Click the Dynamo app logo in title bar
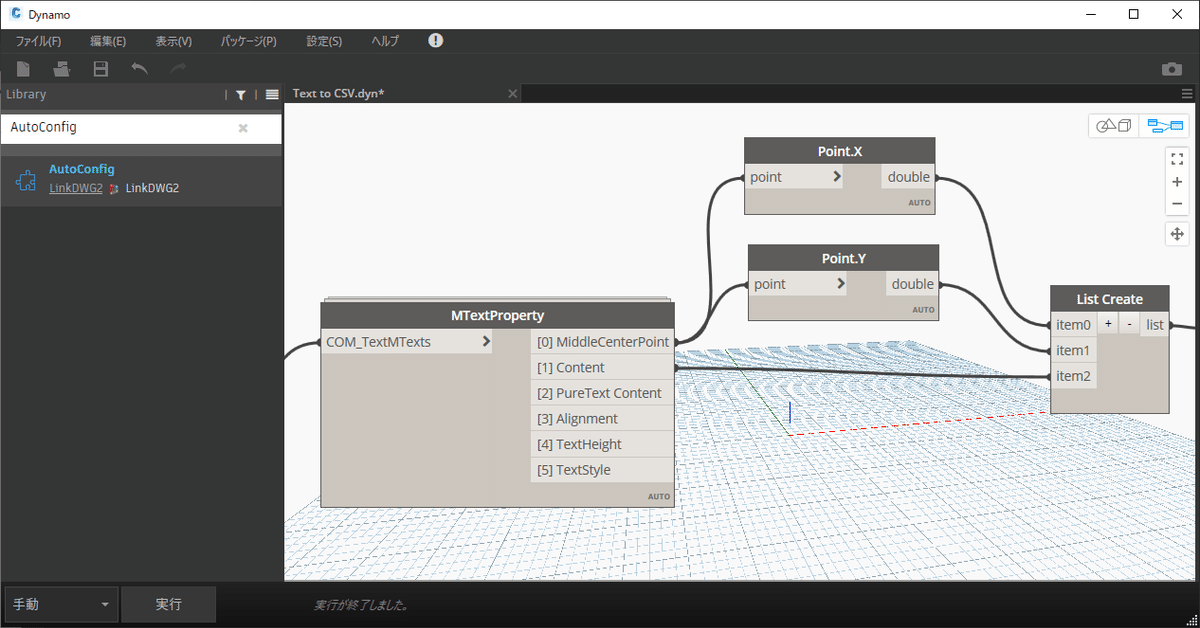The width and height of the screenshot is (1200, 628). click(x=16, y=14)
